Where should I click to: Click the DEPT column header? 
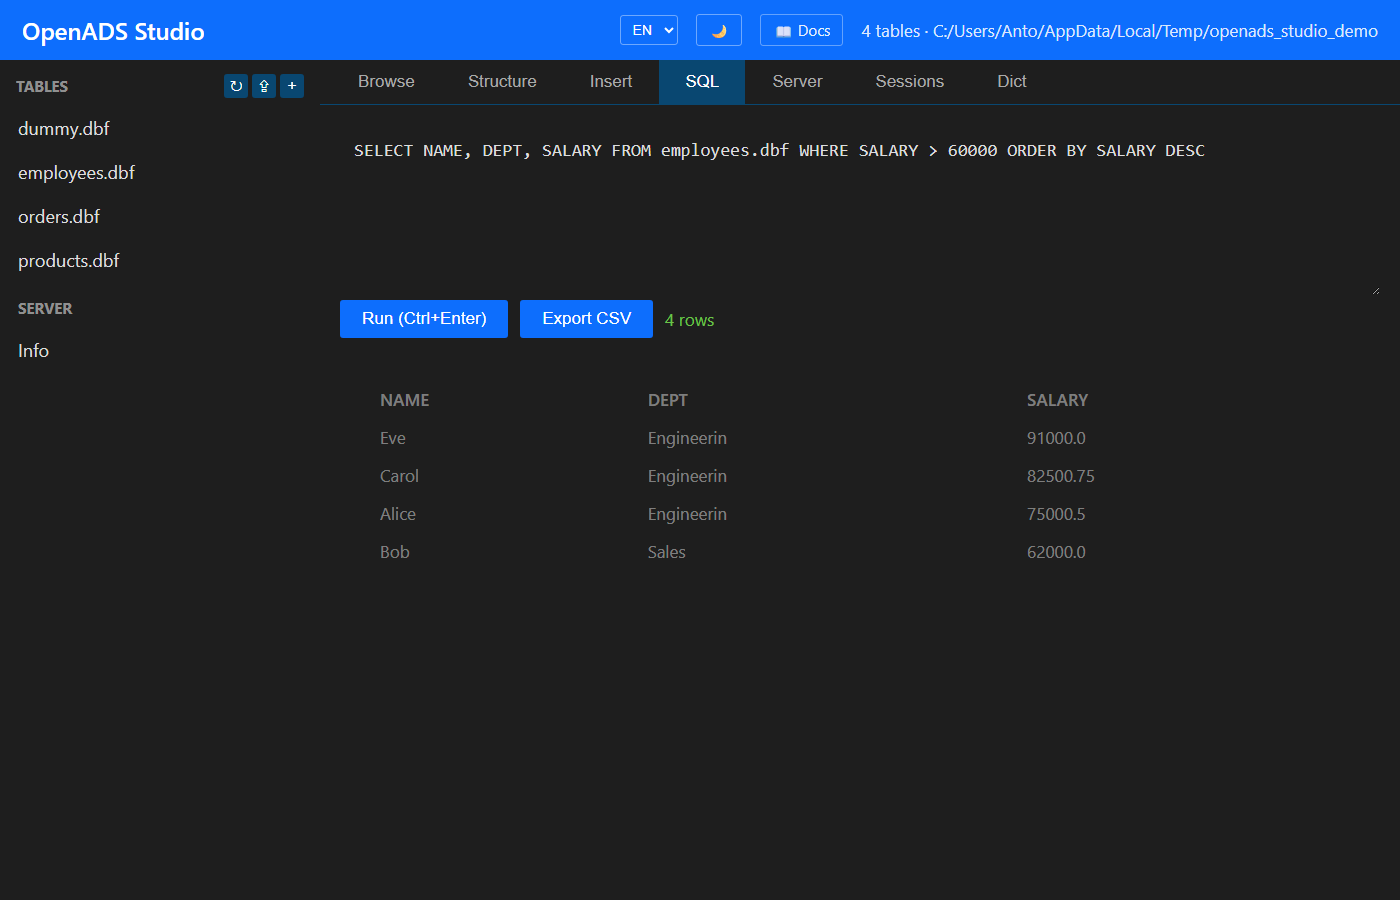(x=667, y=400)
